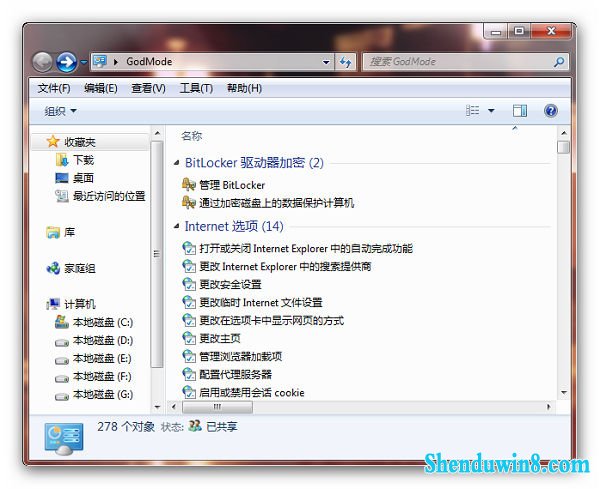Open 本地磁盘 (G:)
This screenshot has width=600, height=489.
click(103, 394)
